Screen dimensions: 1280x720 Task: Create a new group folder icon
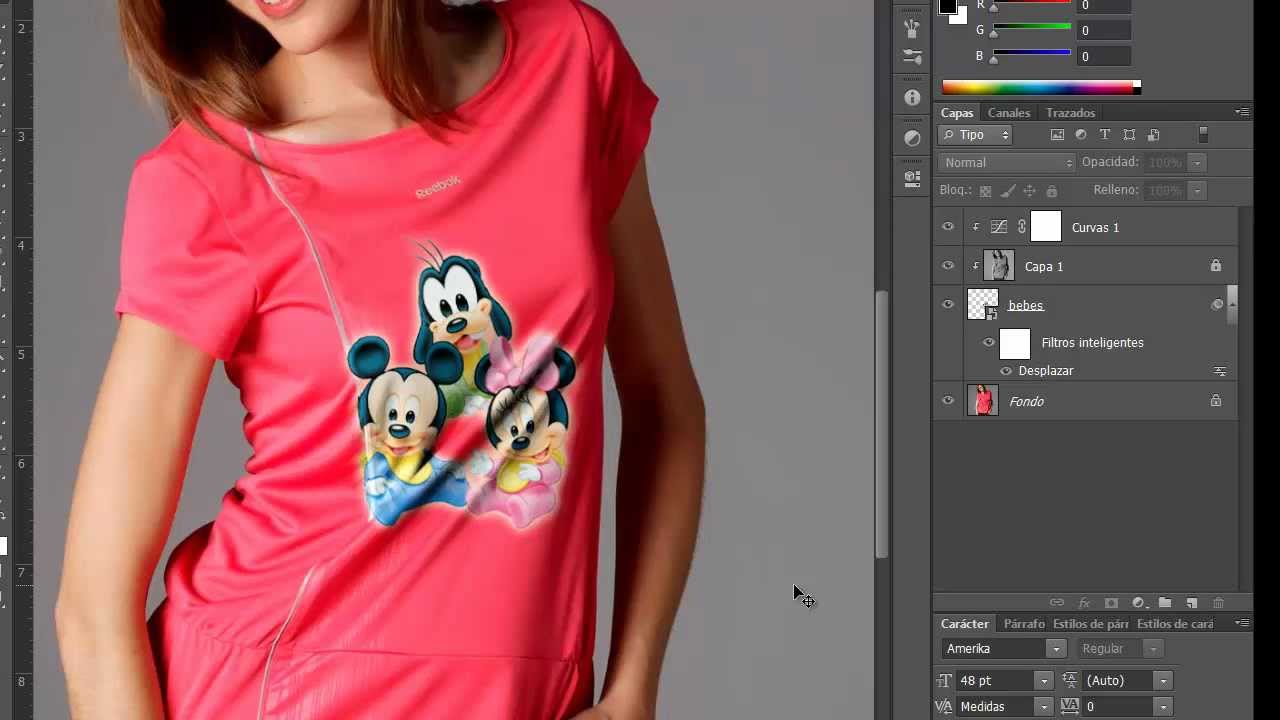[x=1165, y=603]
